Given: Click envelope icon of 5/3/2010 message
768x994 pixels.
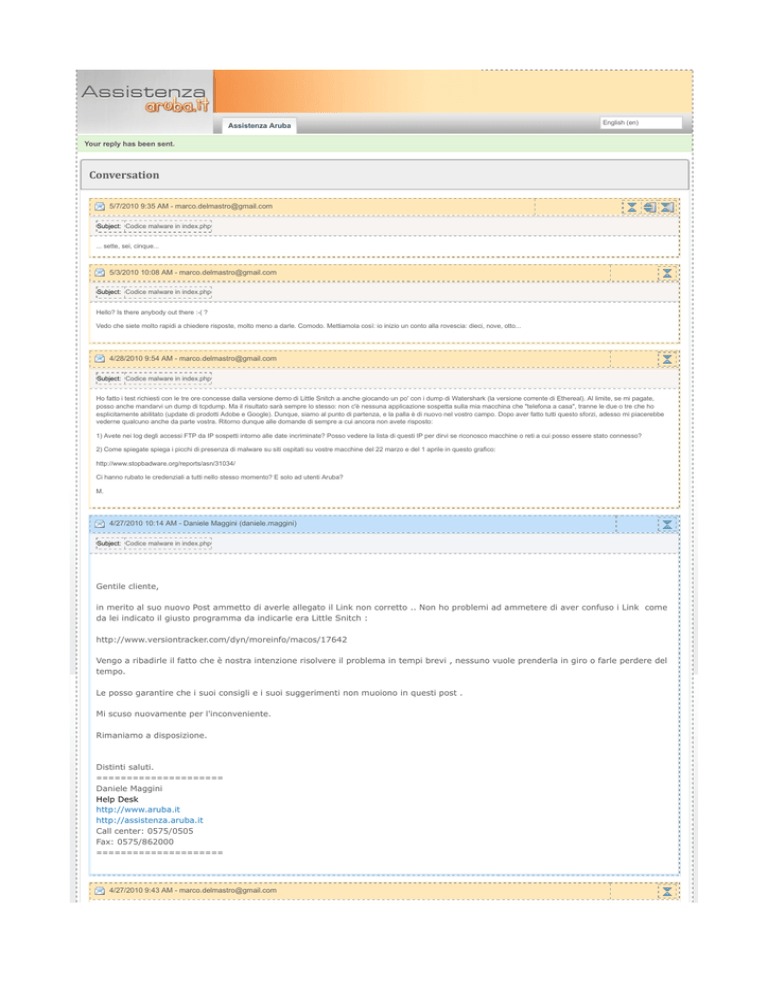Looking at the screenshot, I should point(100,273).
